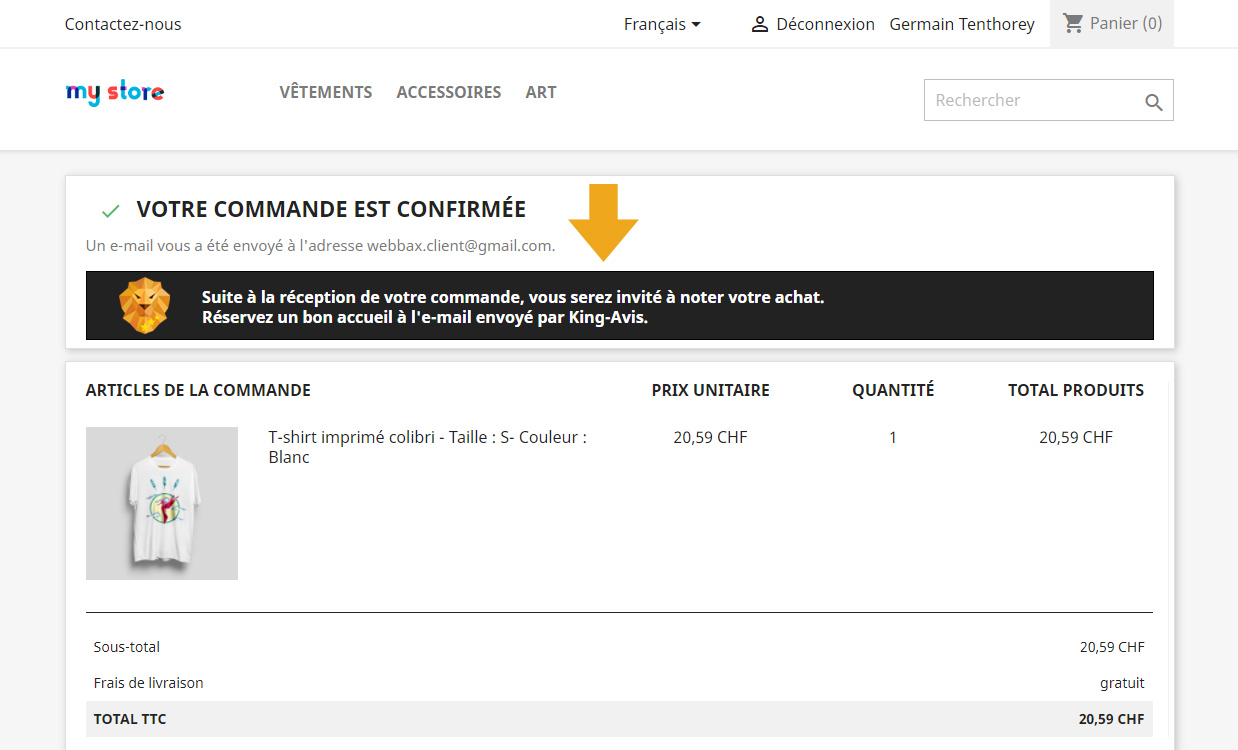Open the Vêtements menu
Image resolution: width=1238 pixels, height=750 pixels.
pyautogui.click(x=326, y=92)
